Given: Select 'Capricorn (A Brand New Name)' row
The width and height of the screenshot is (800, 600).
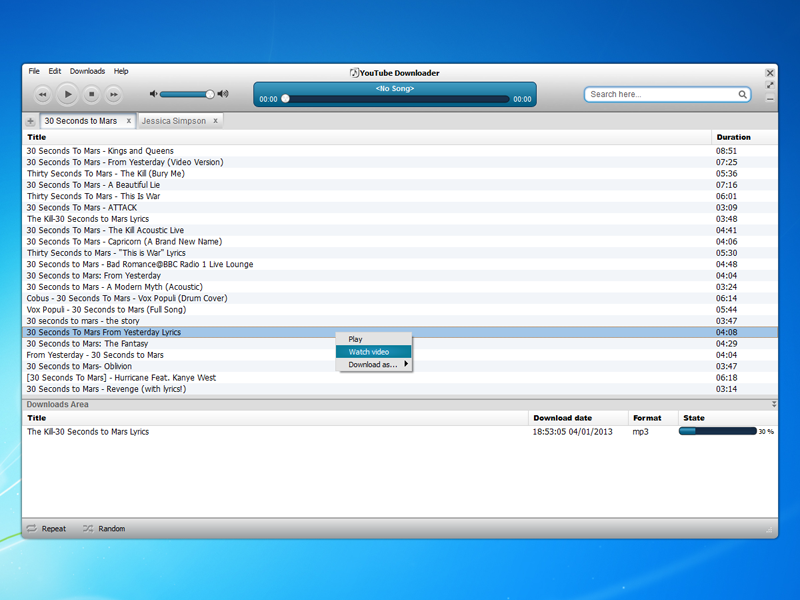Looking at the screenshot, I should pos(400,241).
